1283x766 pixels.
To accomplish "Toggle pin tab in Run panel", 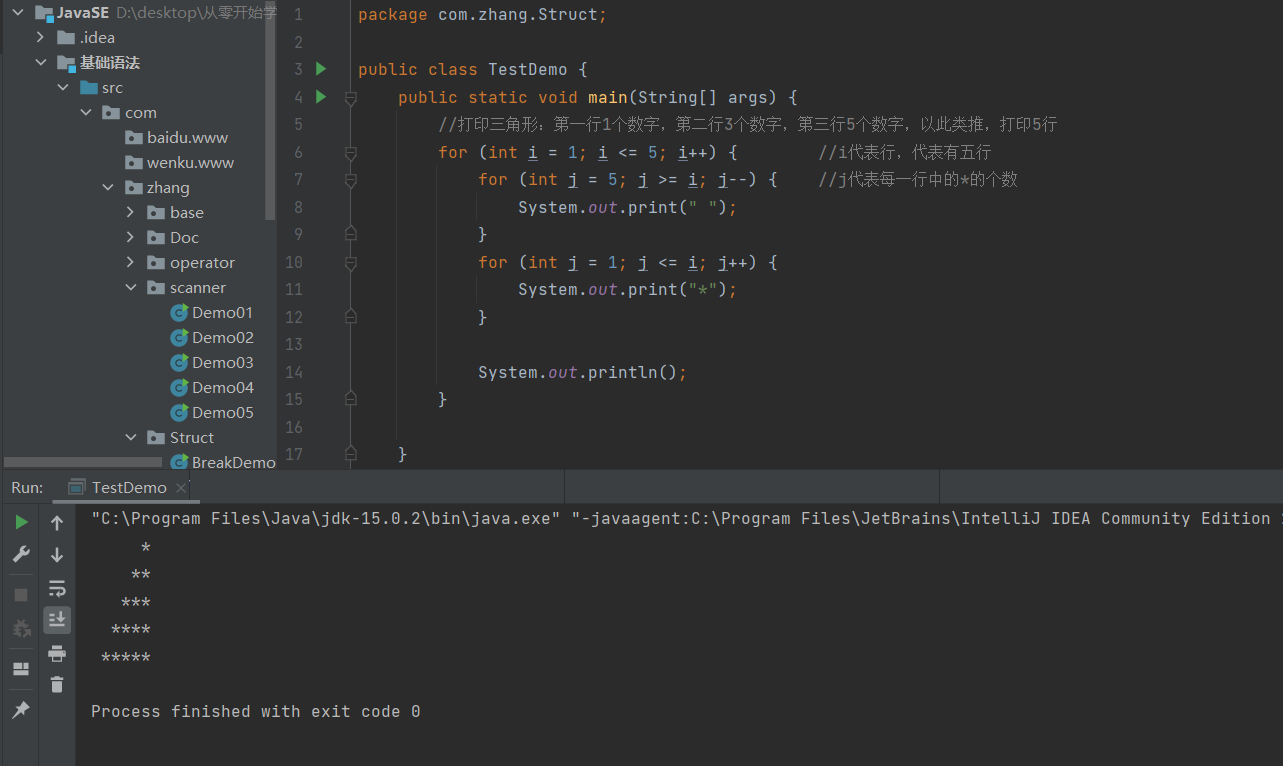I will click(x=21, y=710).
